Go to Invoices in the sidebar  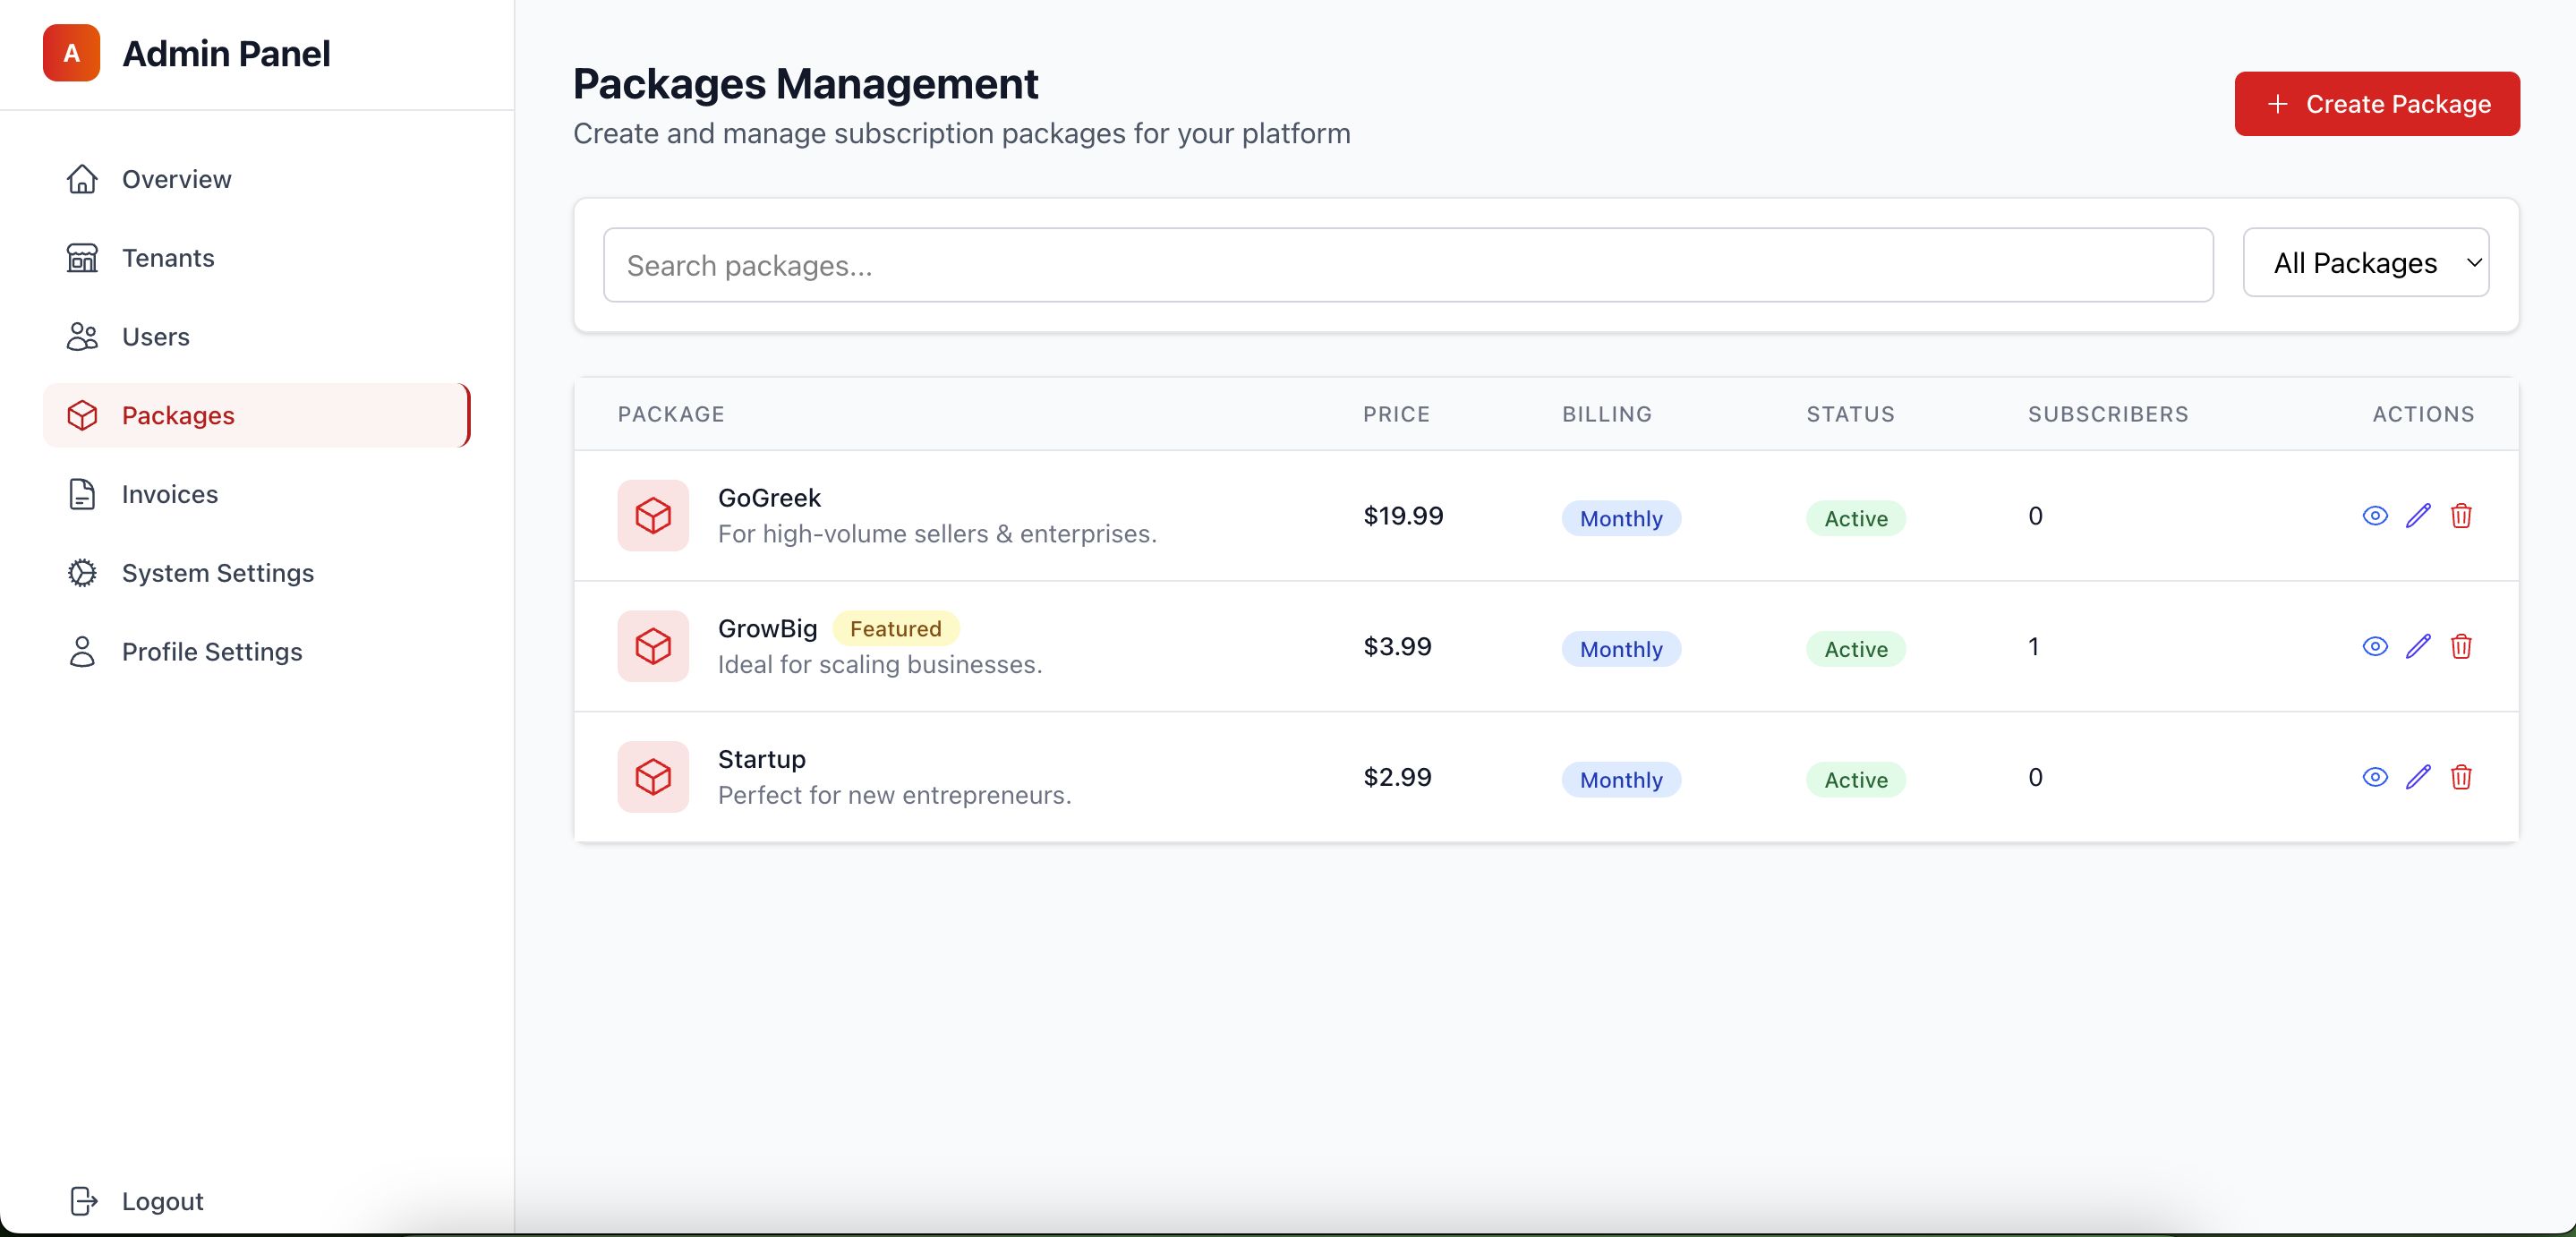[169, 494]
